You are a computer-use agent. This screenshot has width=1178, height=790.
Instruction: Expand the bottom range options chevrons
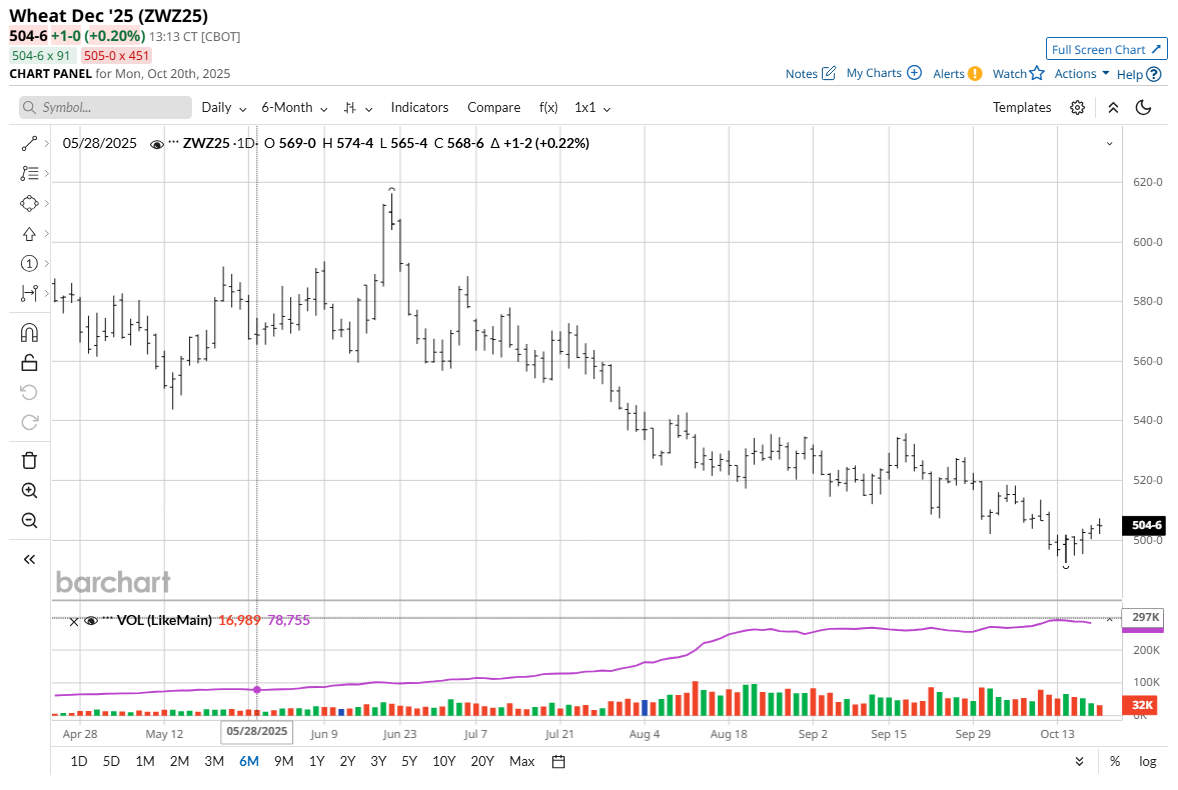tap(1080, 761)
